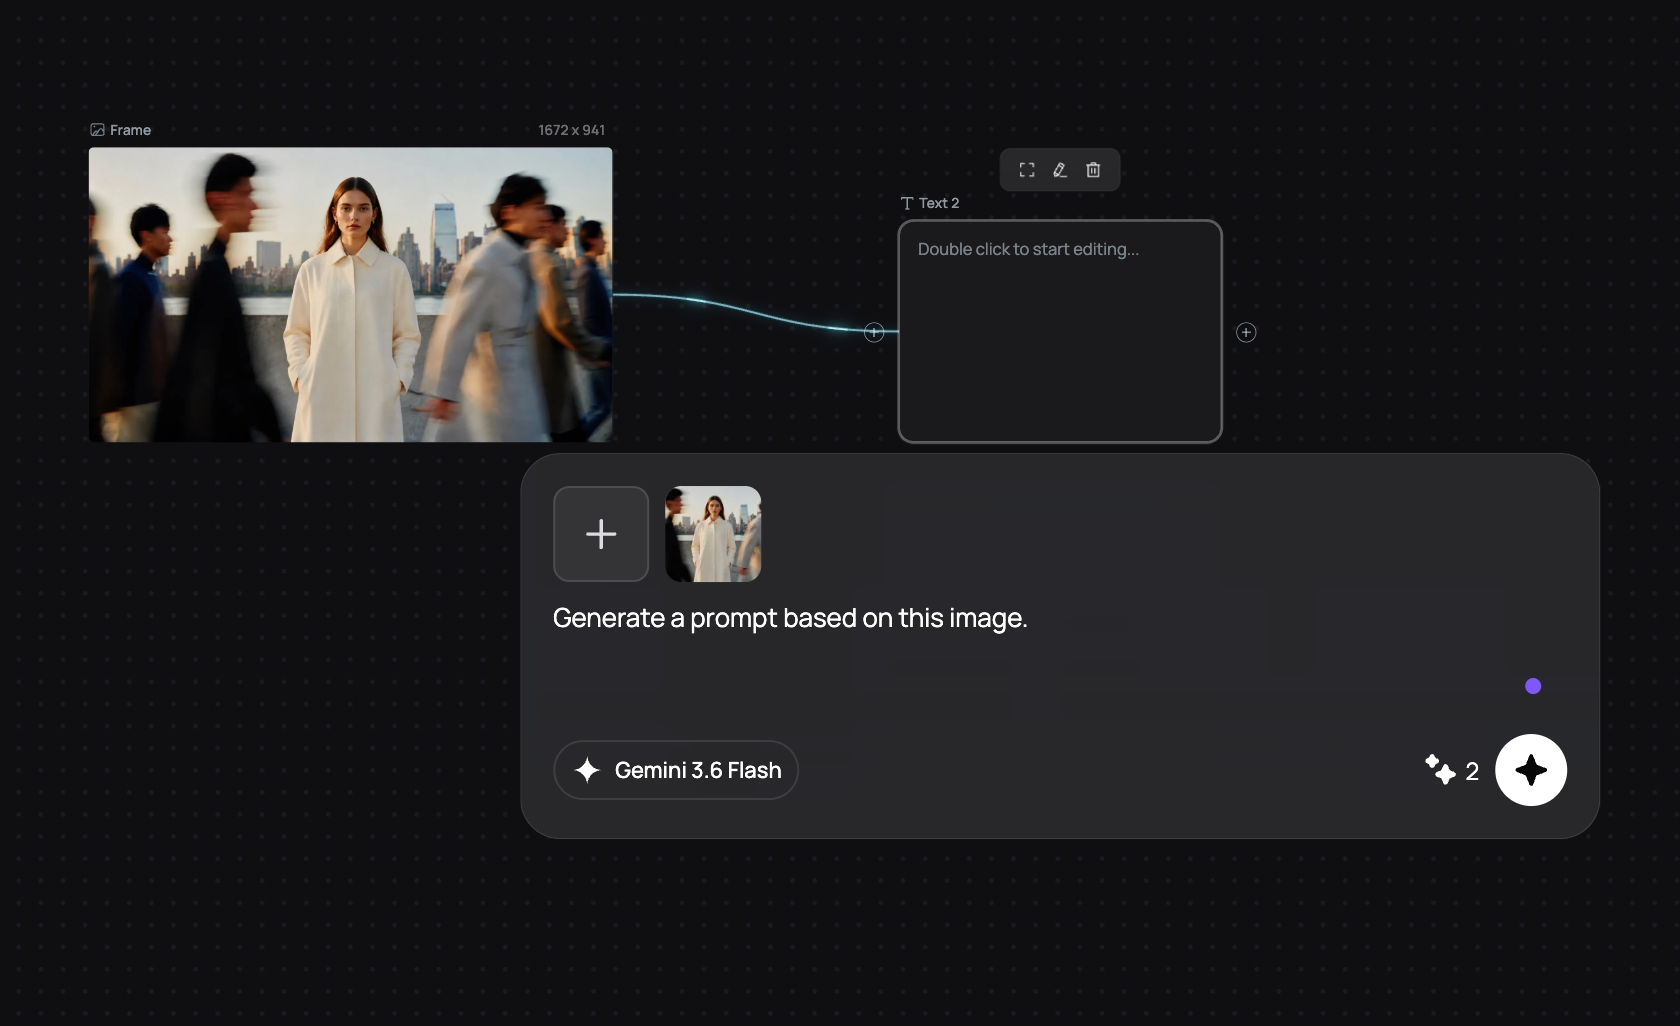
Task: Click the Frame label above the image
Action: [x=130, y=130]
